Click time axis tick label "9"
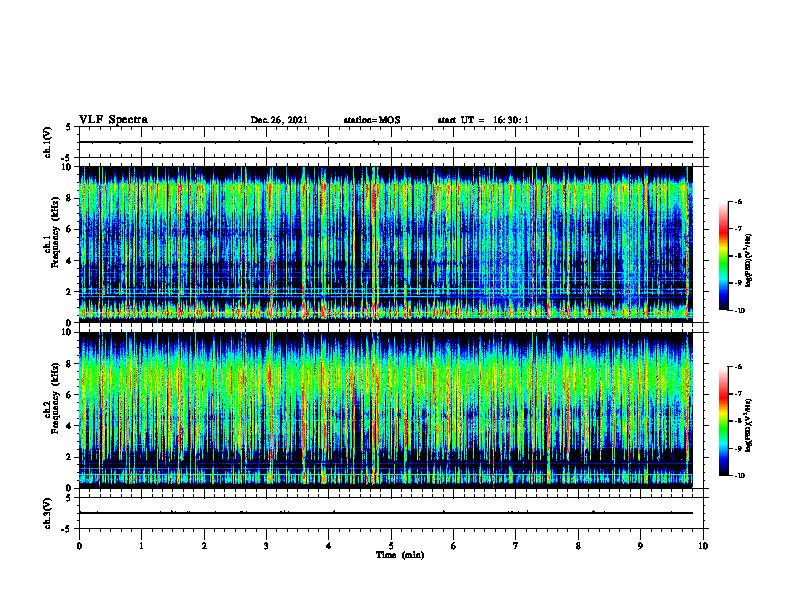The height and width of the screenshot is (612, 792). point(640,546)
